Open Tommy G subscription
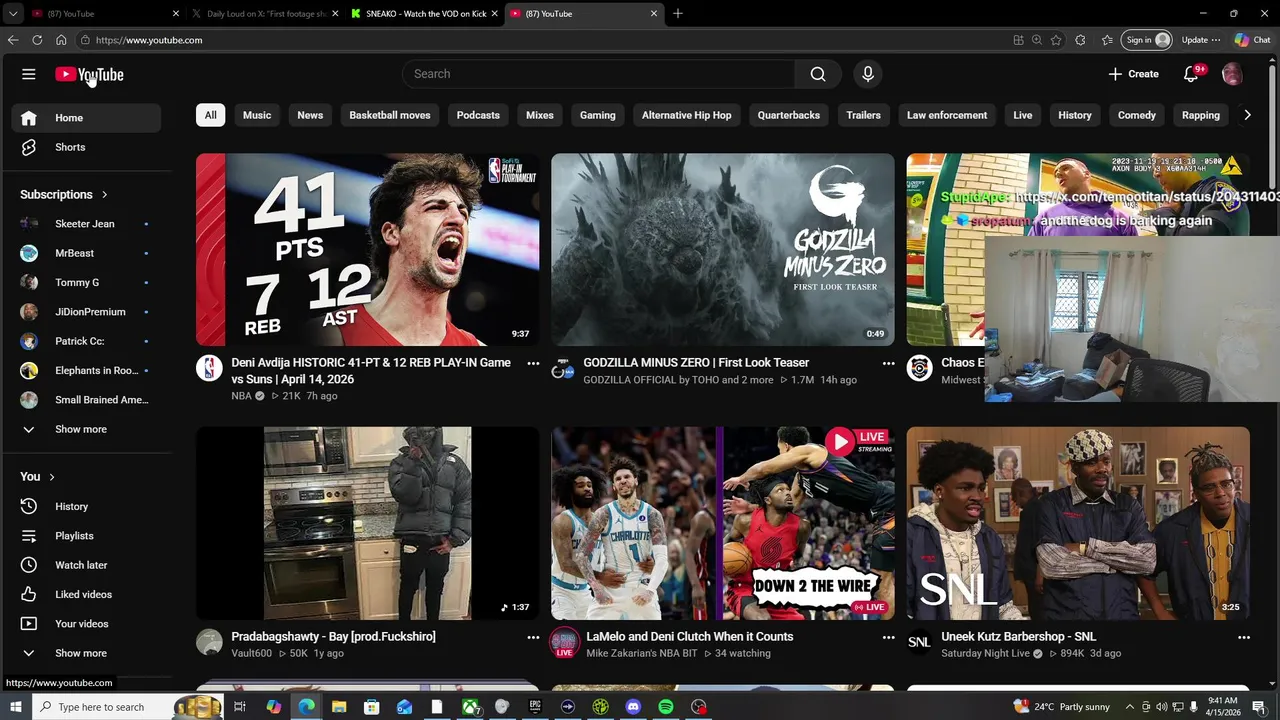Screen dimensions: 1280x720 click(x=86, y=283)
